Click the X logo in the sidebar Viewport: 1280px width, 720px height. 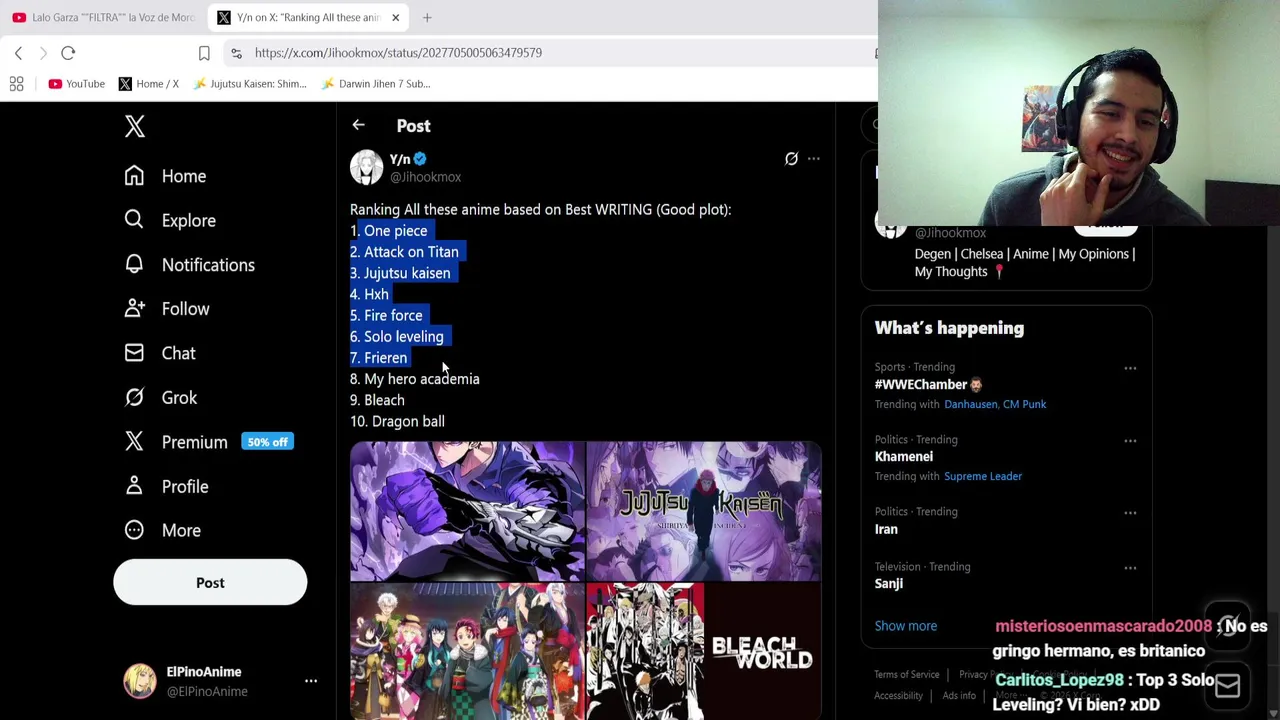click(135, 126)
